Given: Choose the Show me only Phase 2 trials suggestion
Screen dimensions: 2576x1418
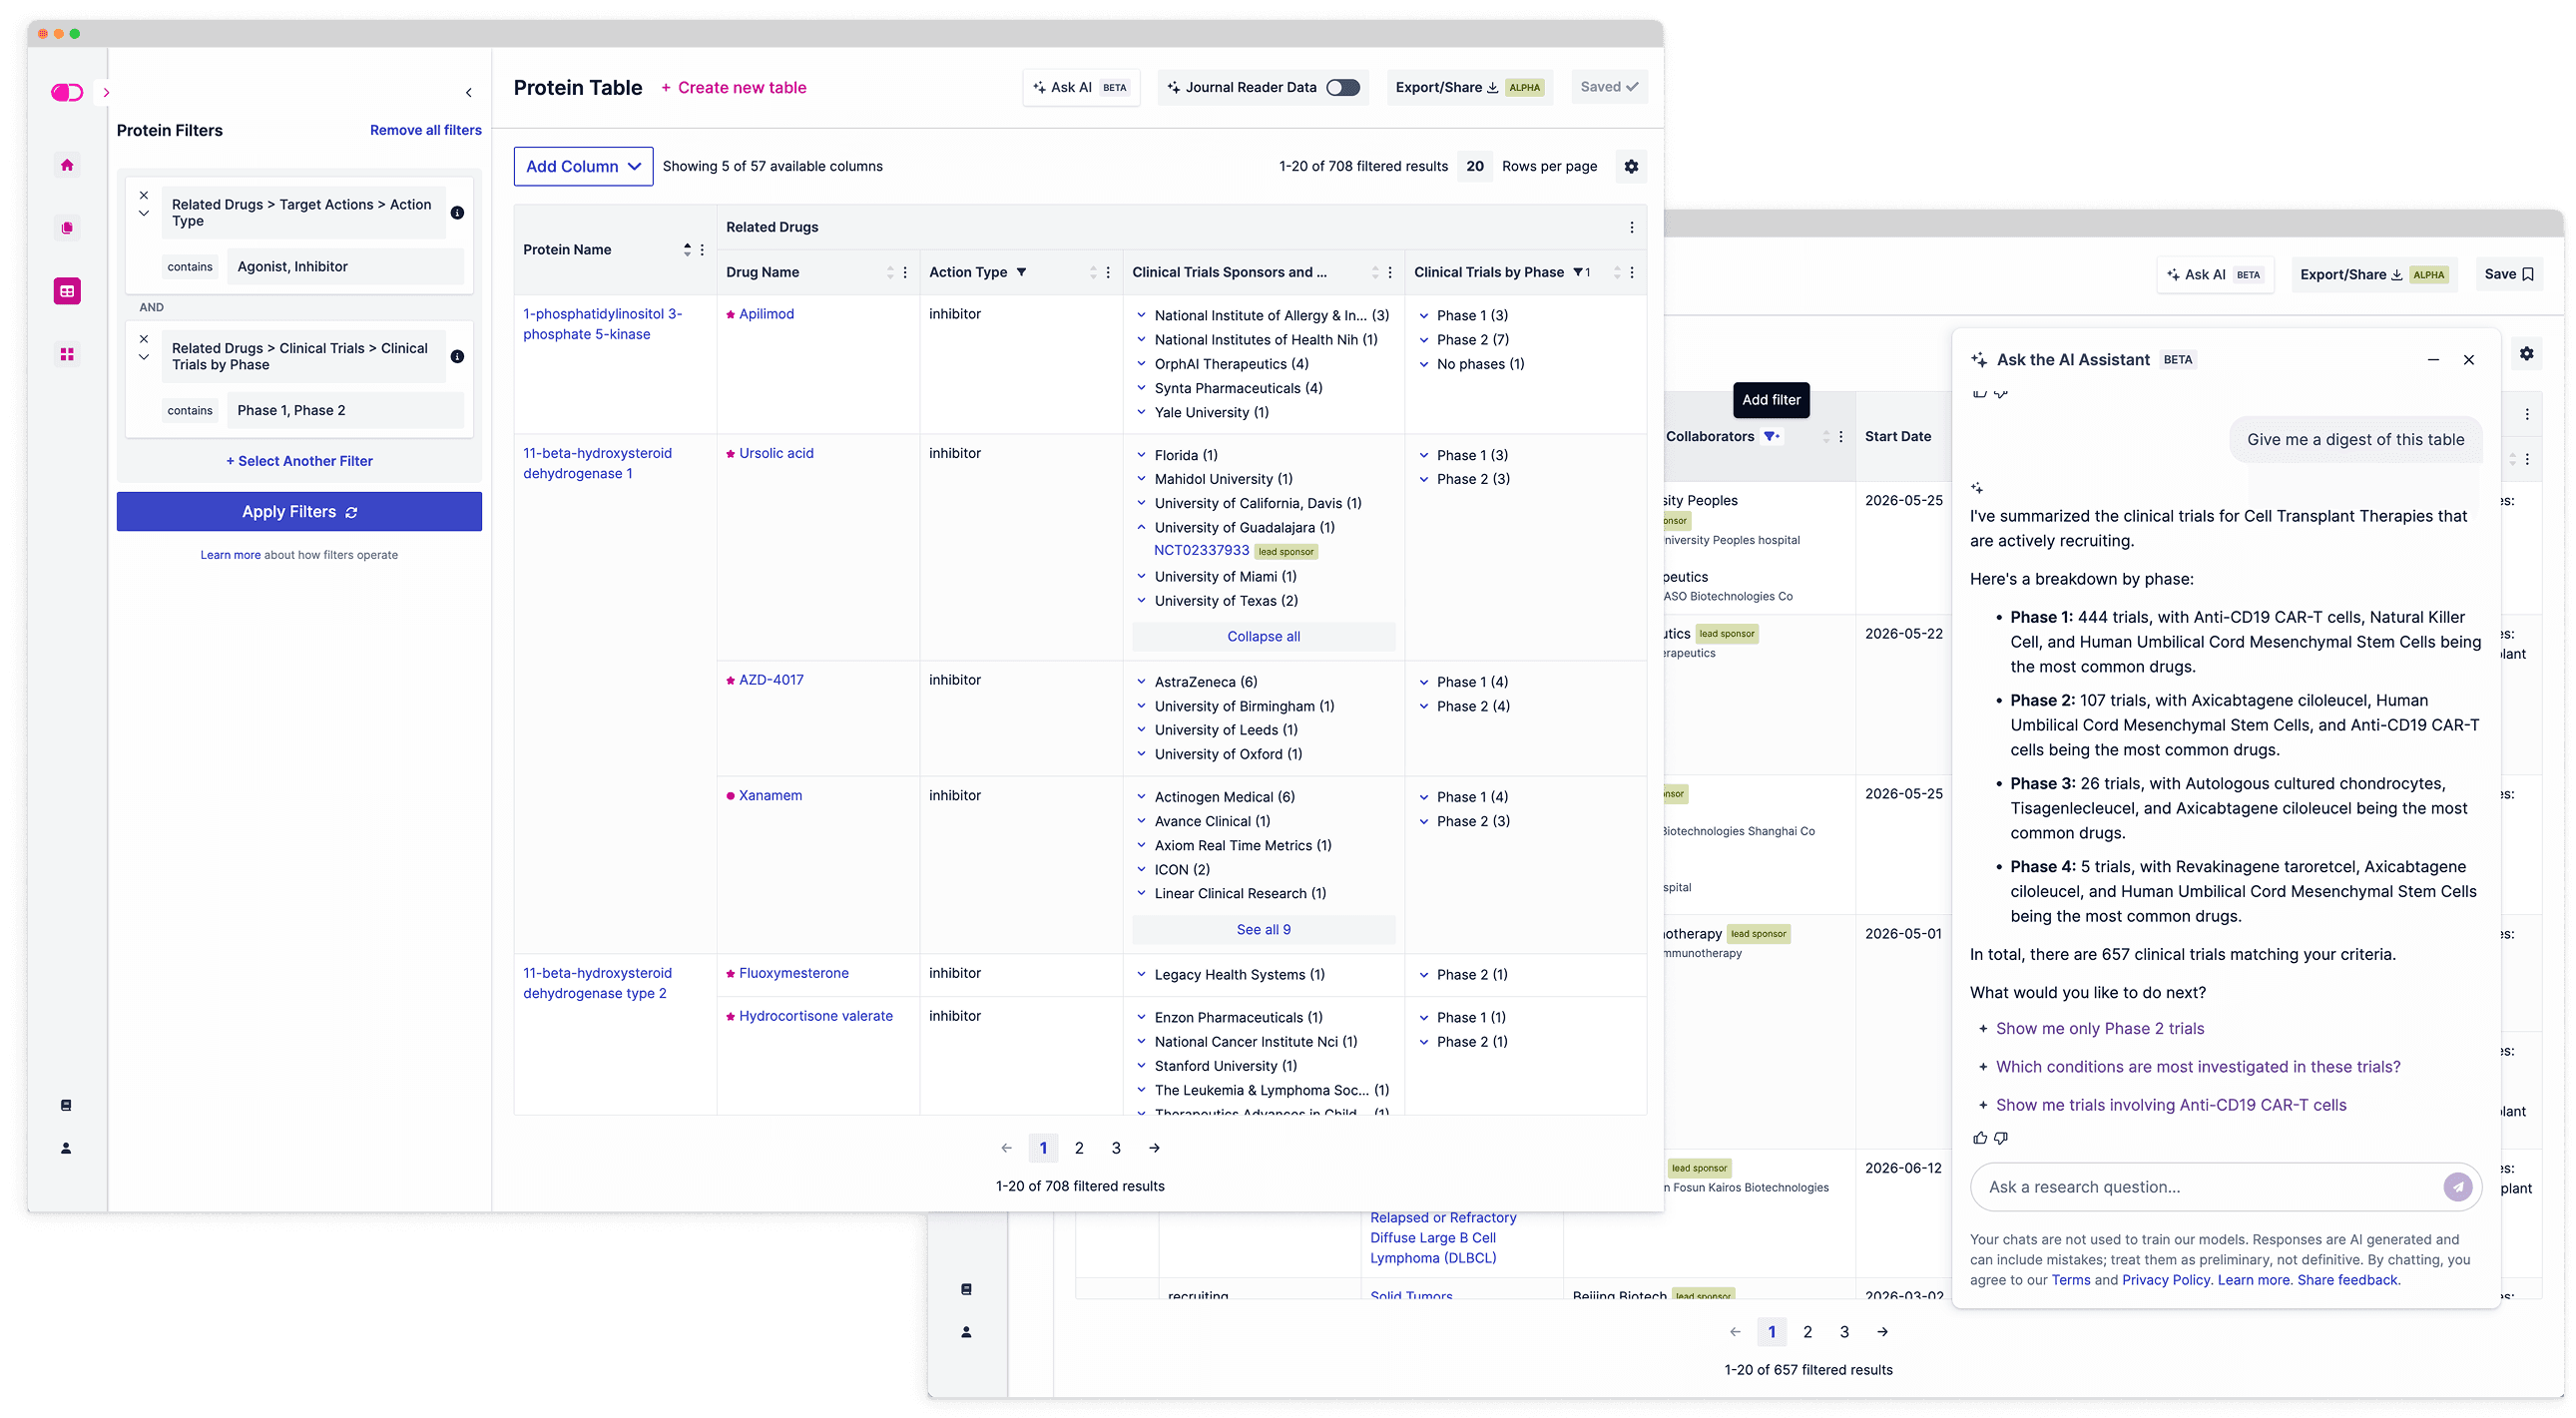Looking at the screenshot, I should pos(2099,1029).
